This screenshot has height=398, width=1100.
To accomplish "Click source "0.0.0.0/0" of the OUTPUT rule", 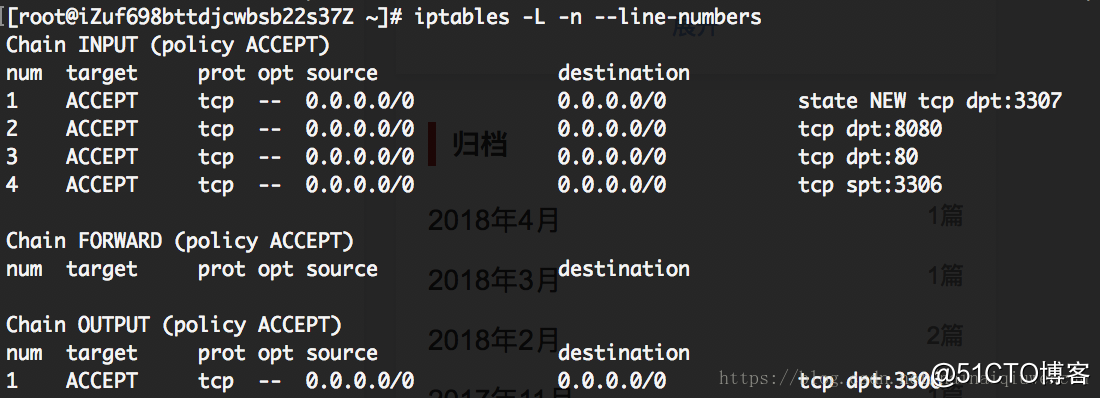I will [360, 381].
